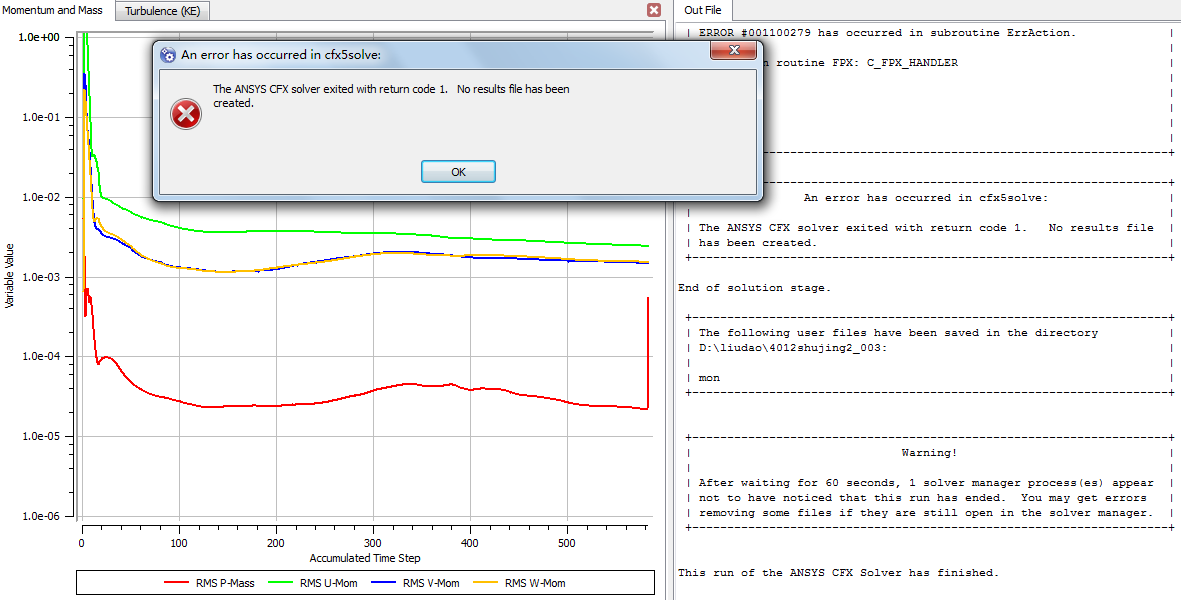The image size is (1181, 600).
Task: Click the End of solution stage line
Action: pos(753,288)
